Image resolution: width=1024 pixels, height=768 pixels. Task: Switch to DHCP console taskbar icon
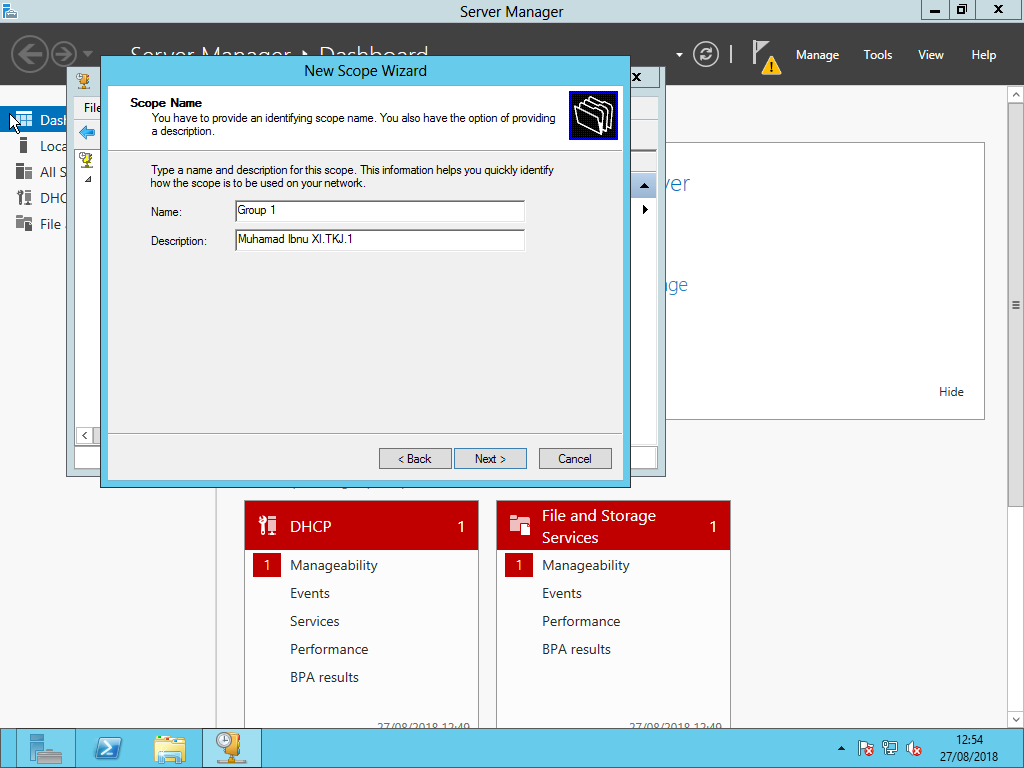click(232, 748)
